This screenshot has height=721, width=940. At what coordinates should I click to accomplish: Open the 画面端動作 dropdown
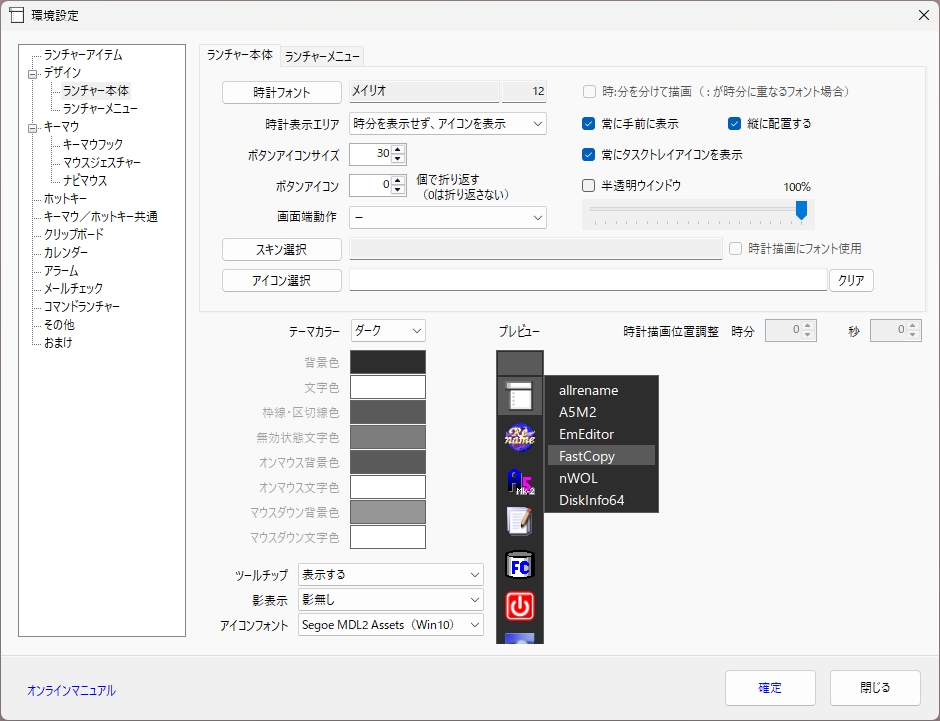point(447,218)
